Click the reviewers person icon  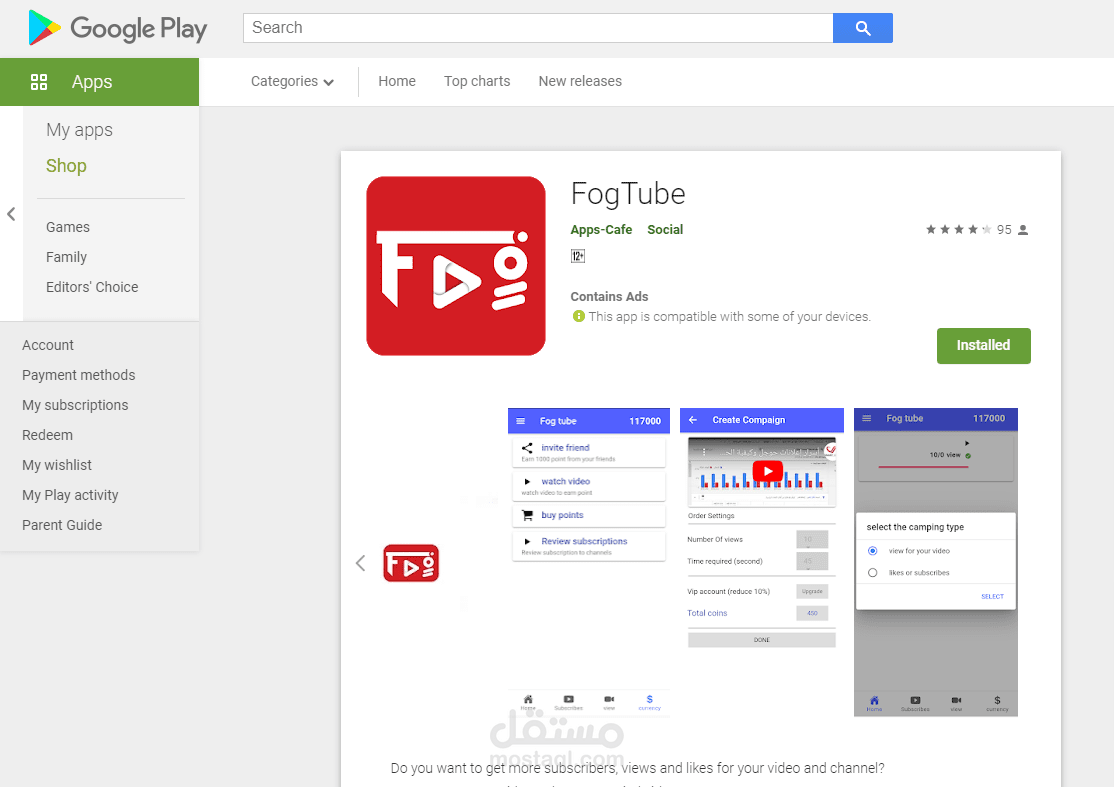pos(1023,229)
